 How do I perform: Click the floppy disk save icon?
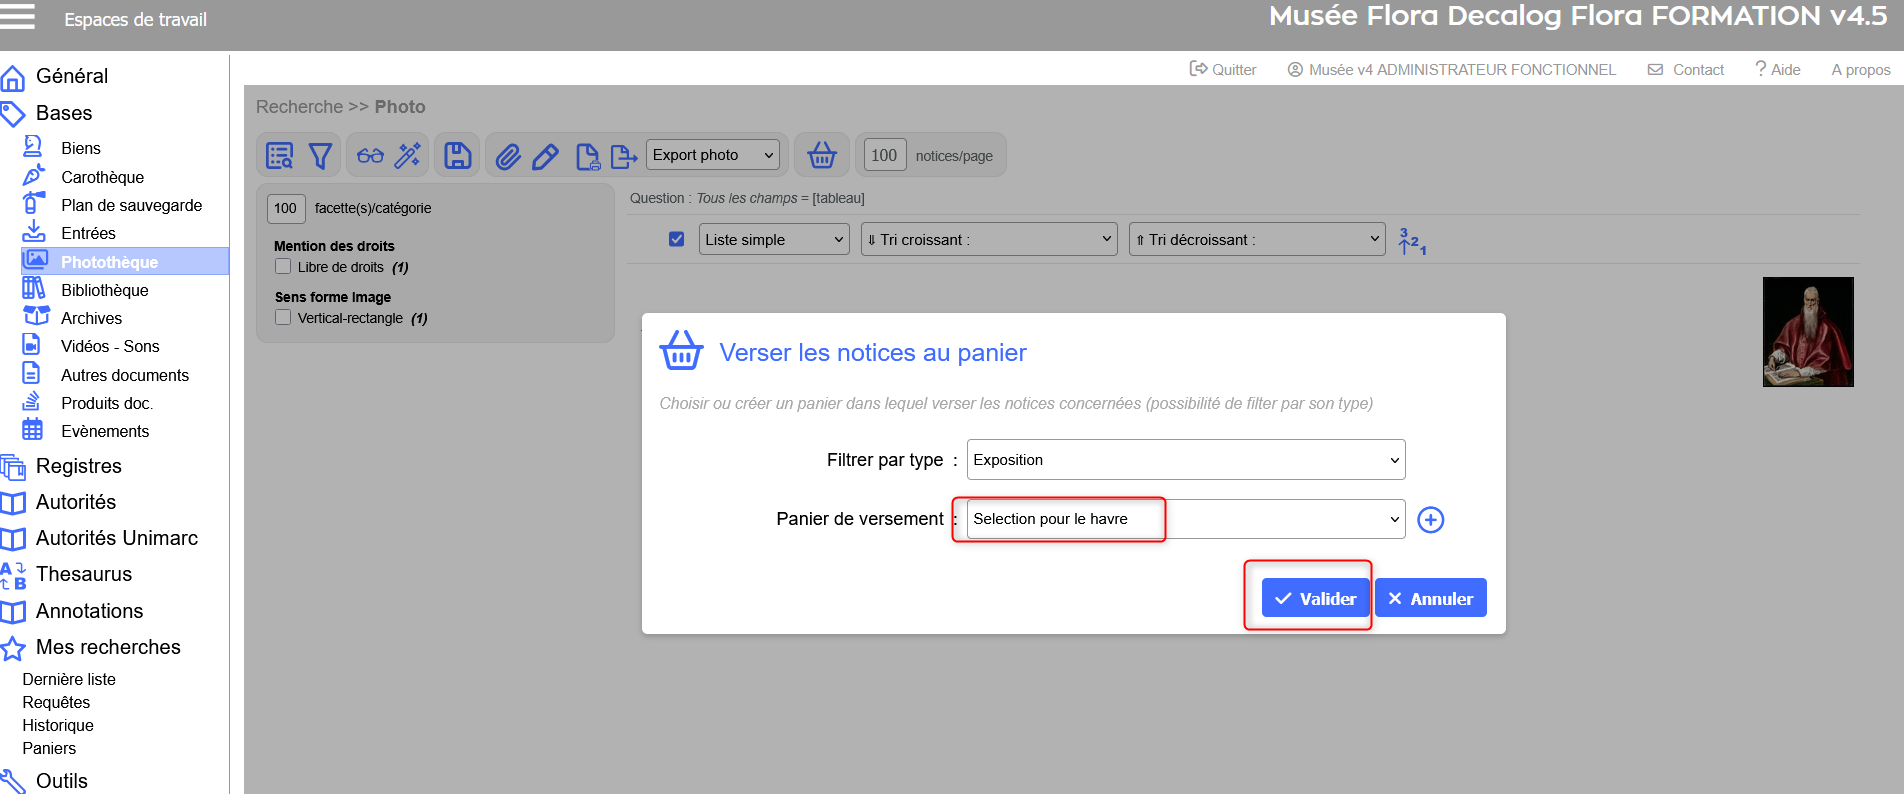(458, 156)
